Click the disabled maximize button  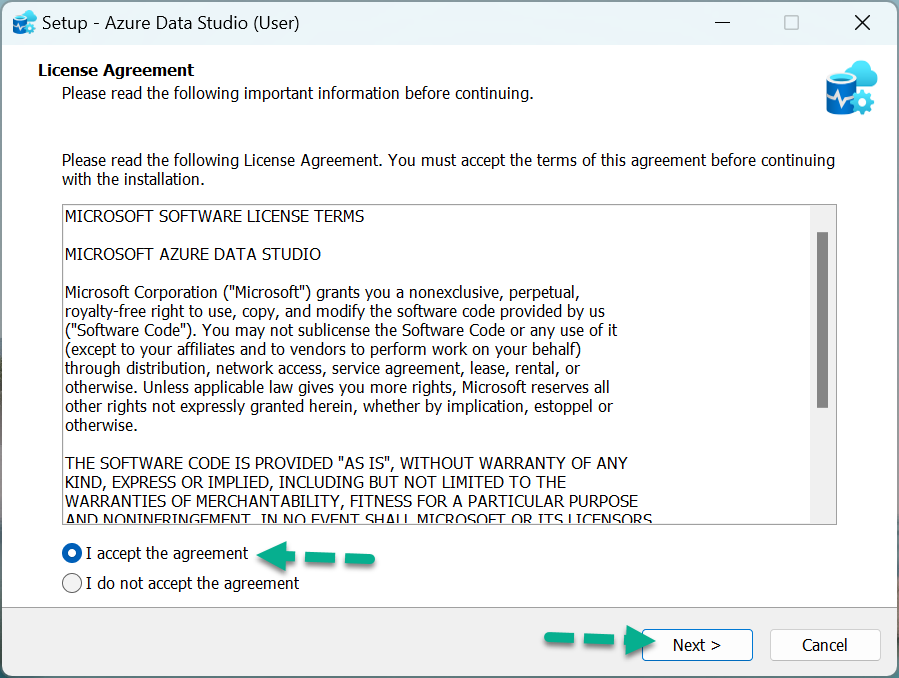coord(791,23)
